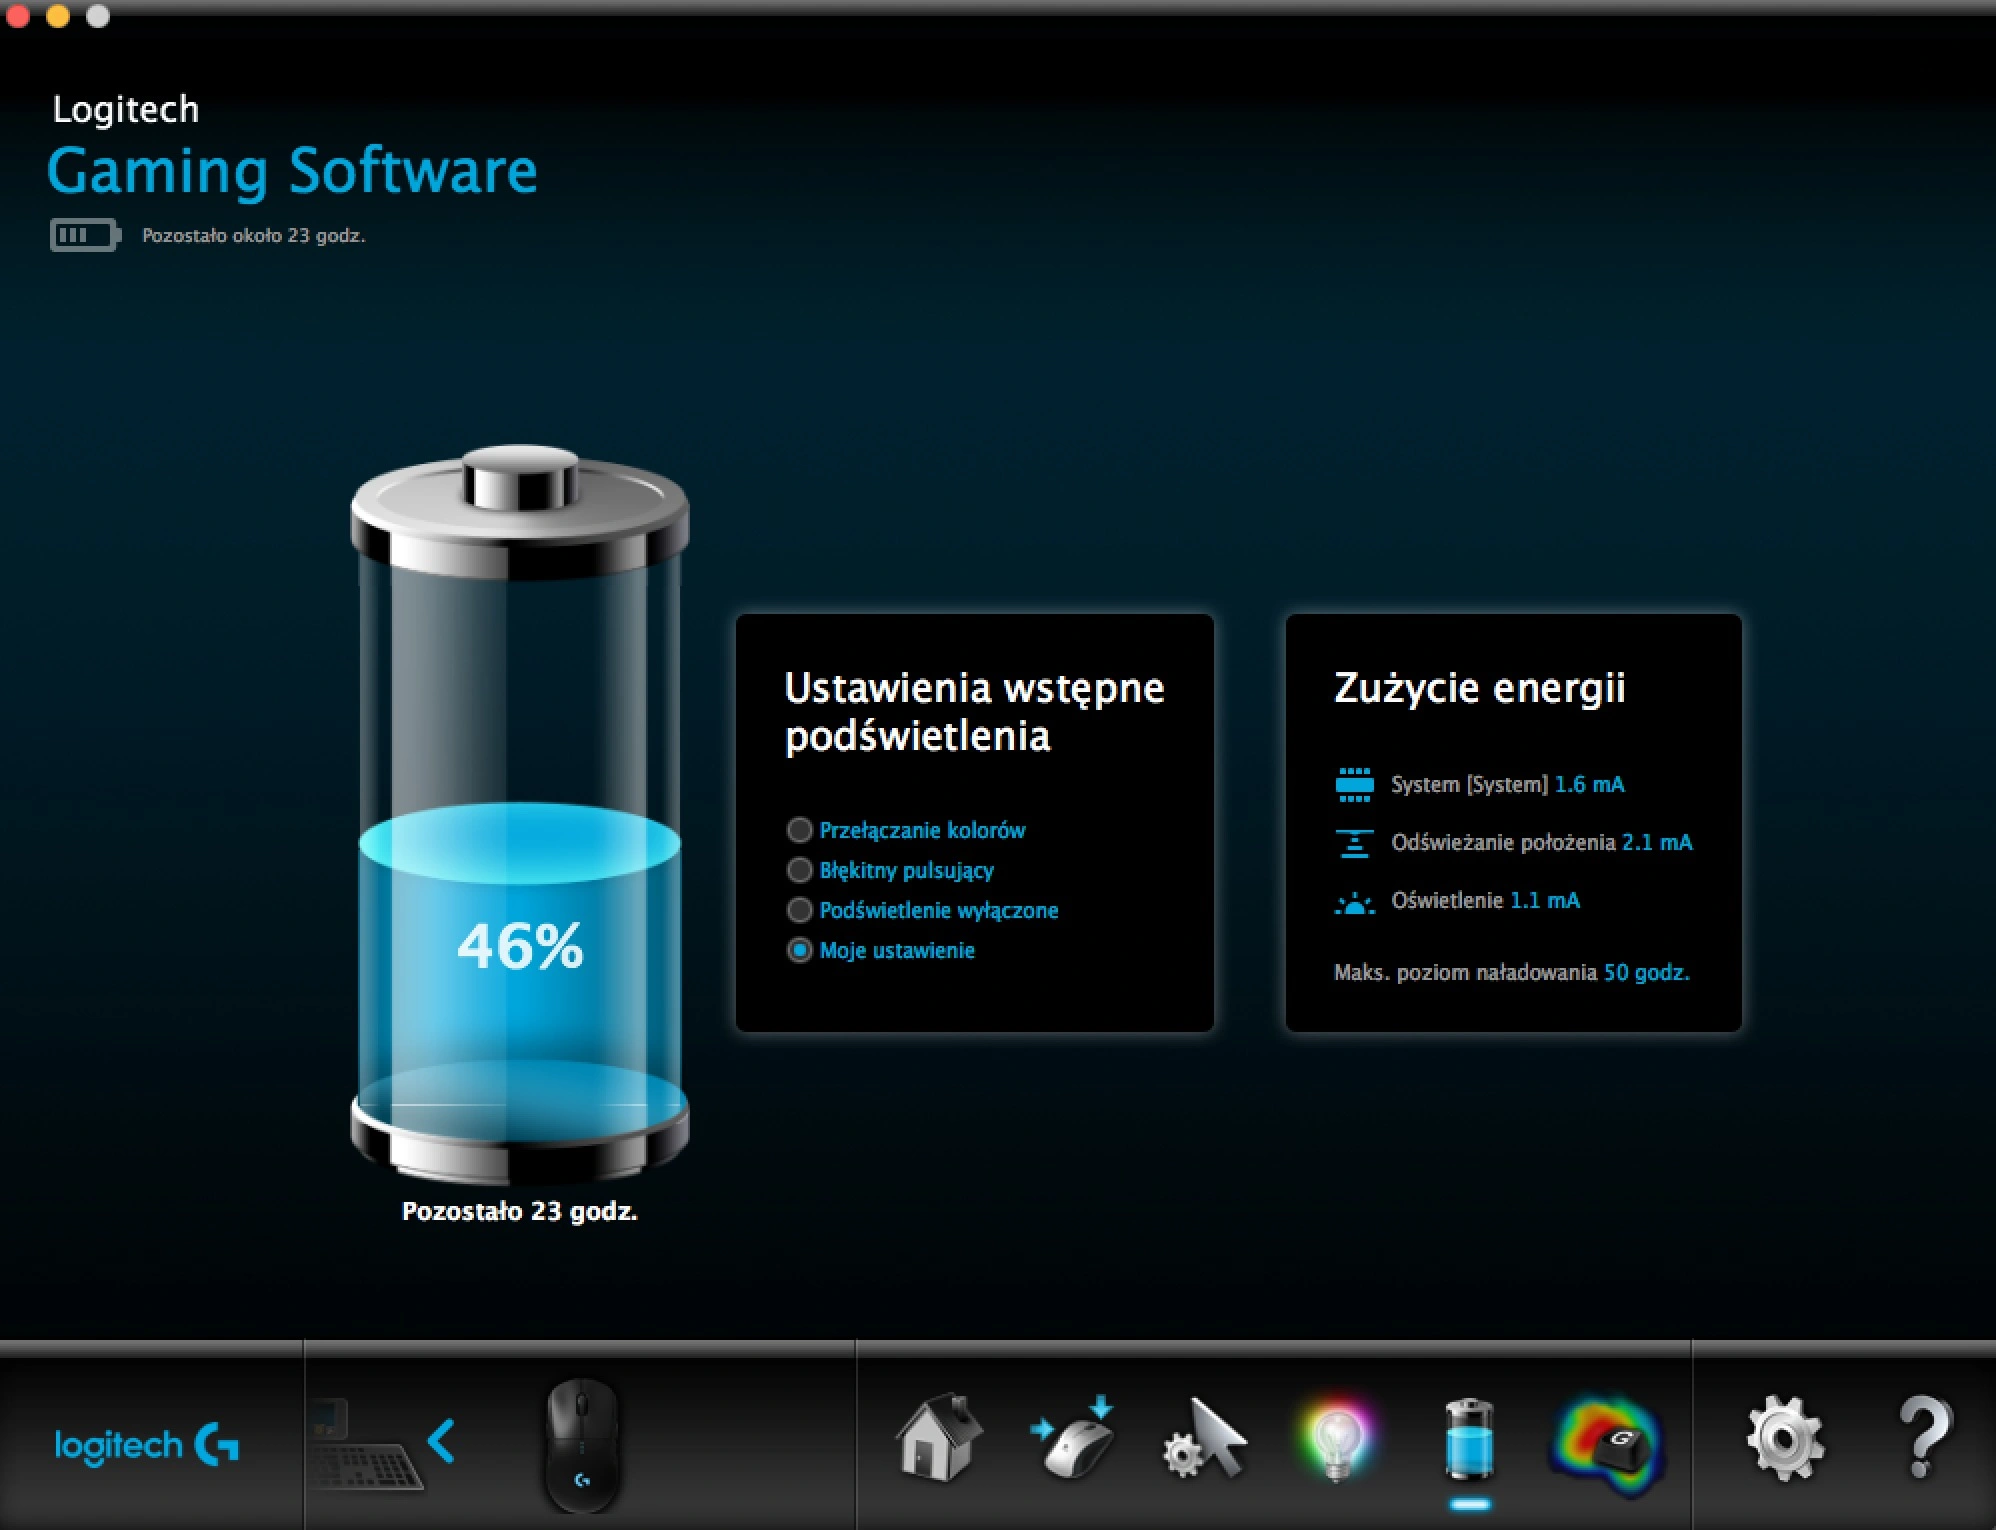Open the lighting settings bulb icon
The width and height of the screenshot is (1996, 1530).
1337,1440
